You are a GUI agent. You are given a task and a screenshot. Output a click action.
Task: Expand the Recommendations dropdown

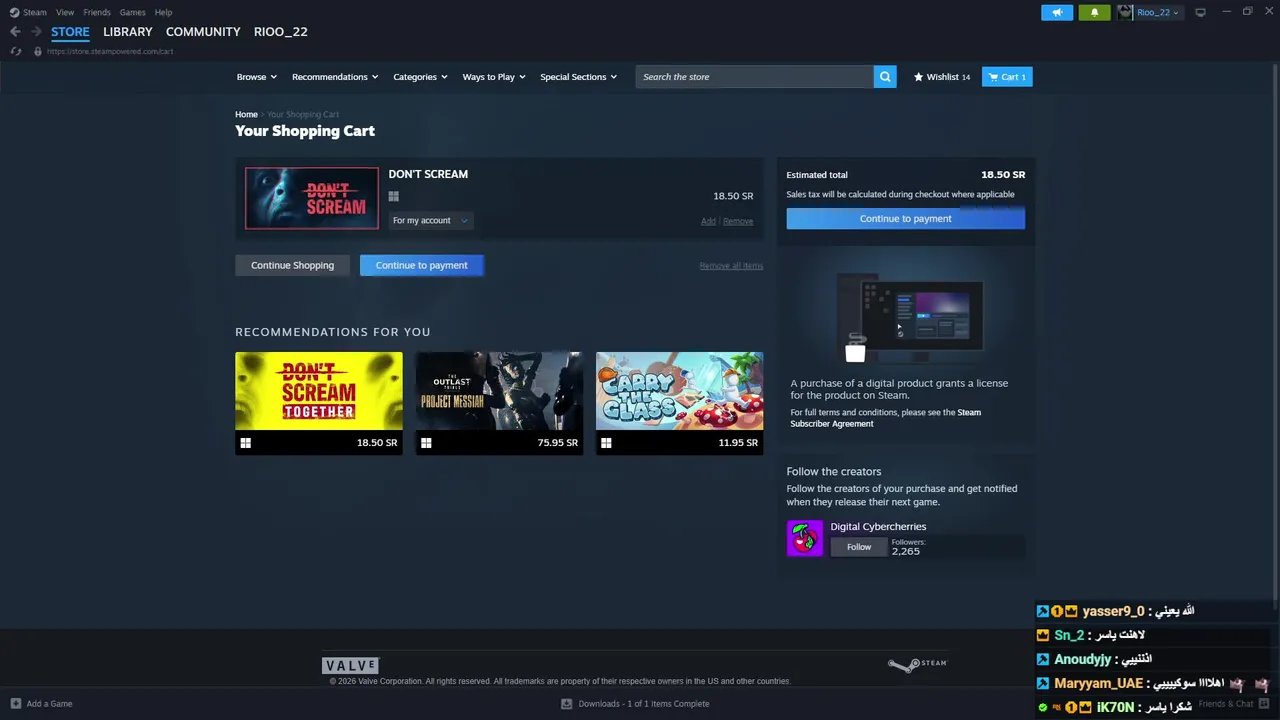click(x=335, y=77)
